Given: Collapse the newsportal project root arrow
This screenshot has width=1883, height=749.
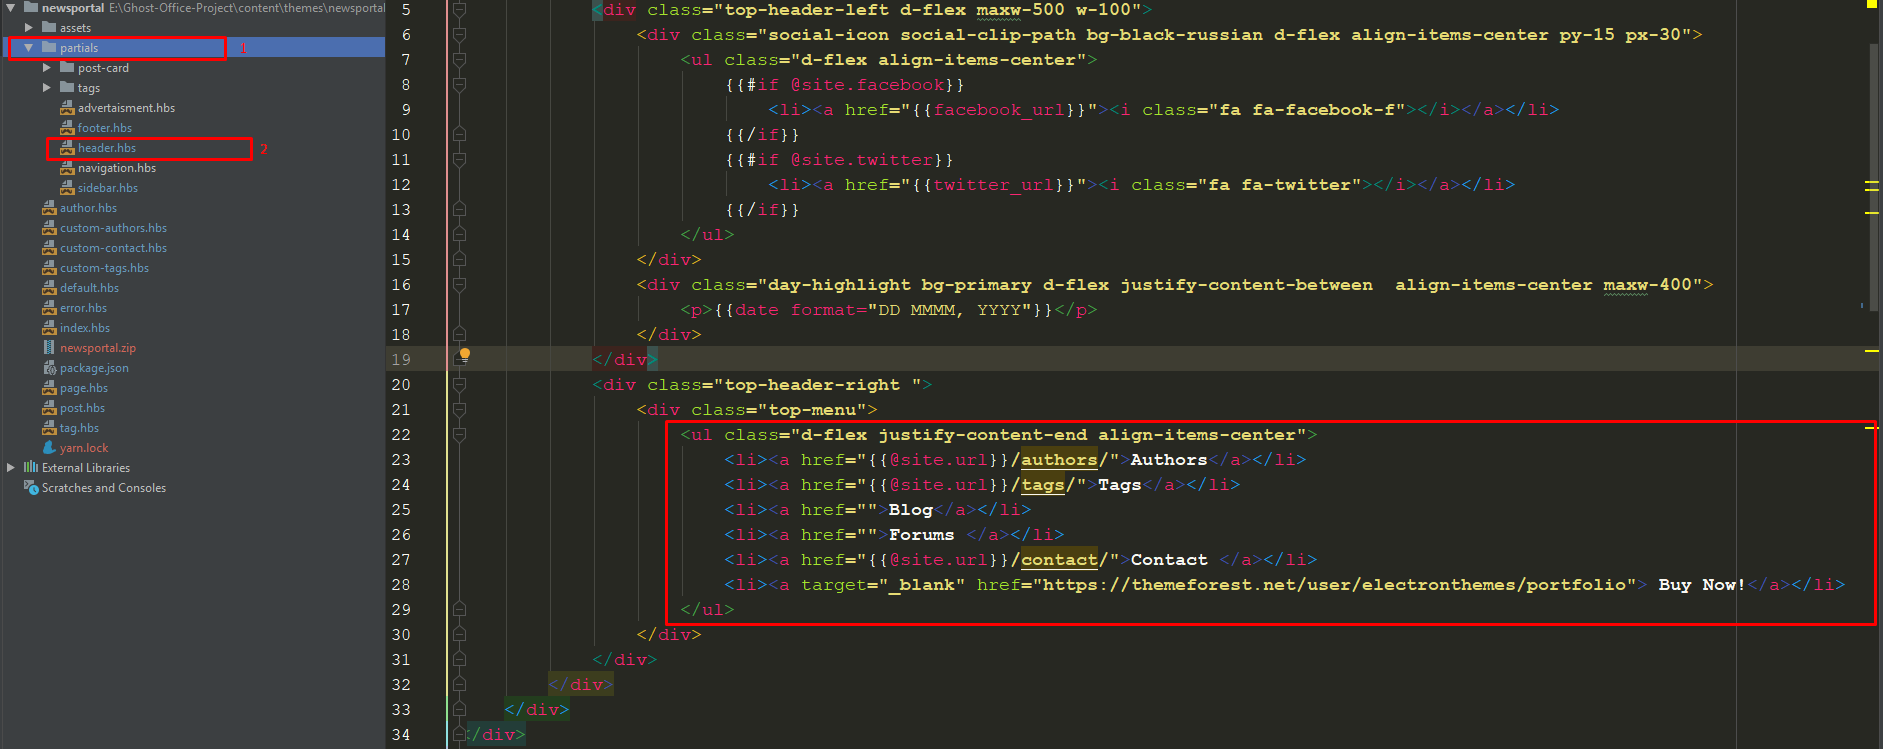Looking at the screenshot, I should tap(11, 8).
